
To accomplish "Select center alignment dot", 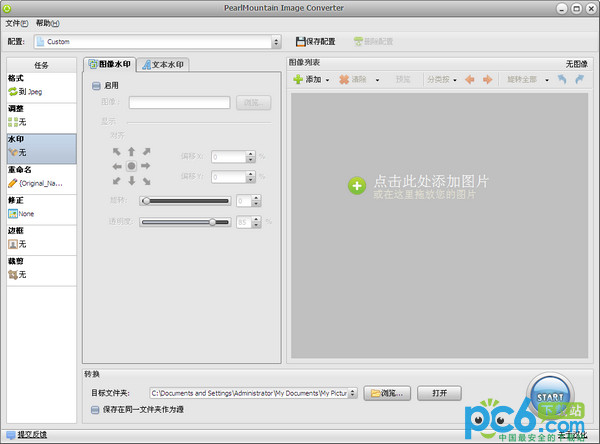I will [x=131, y=166].
